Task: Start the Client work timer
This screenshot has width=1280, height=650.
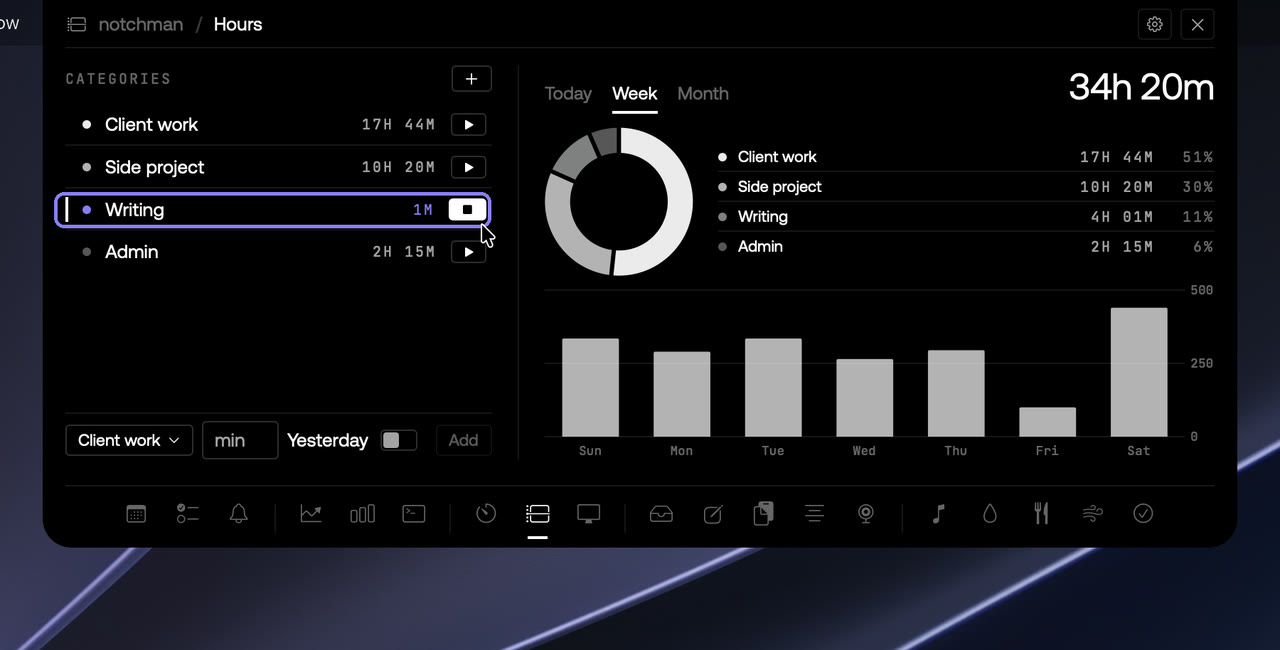Action: pyautogui.click(x=469, y=125)
